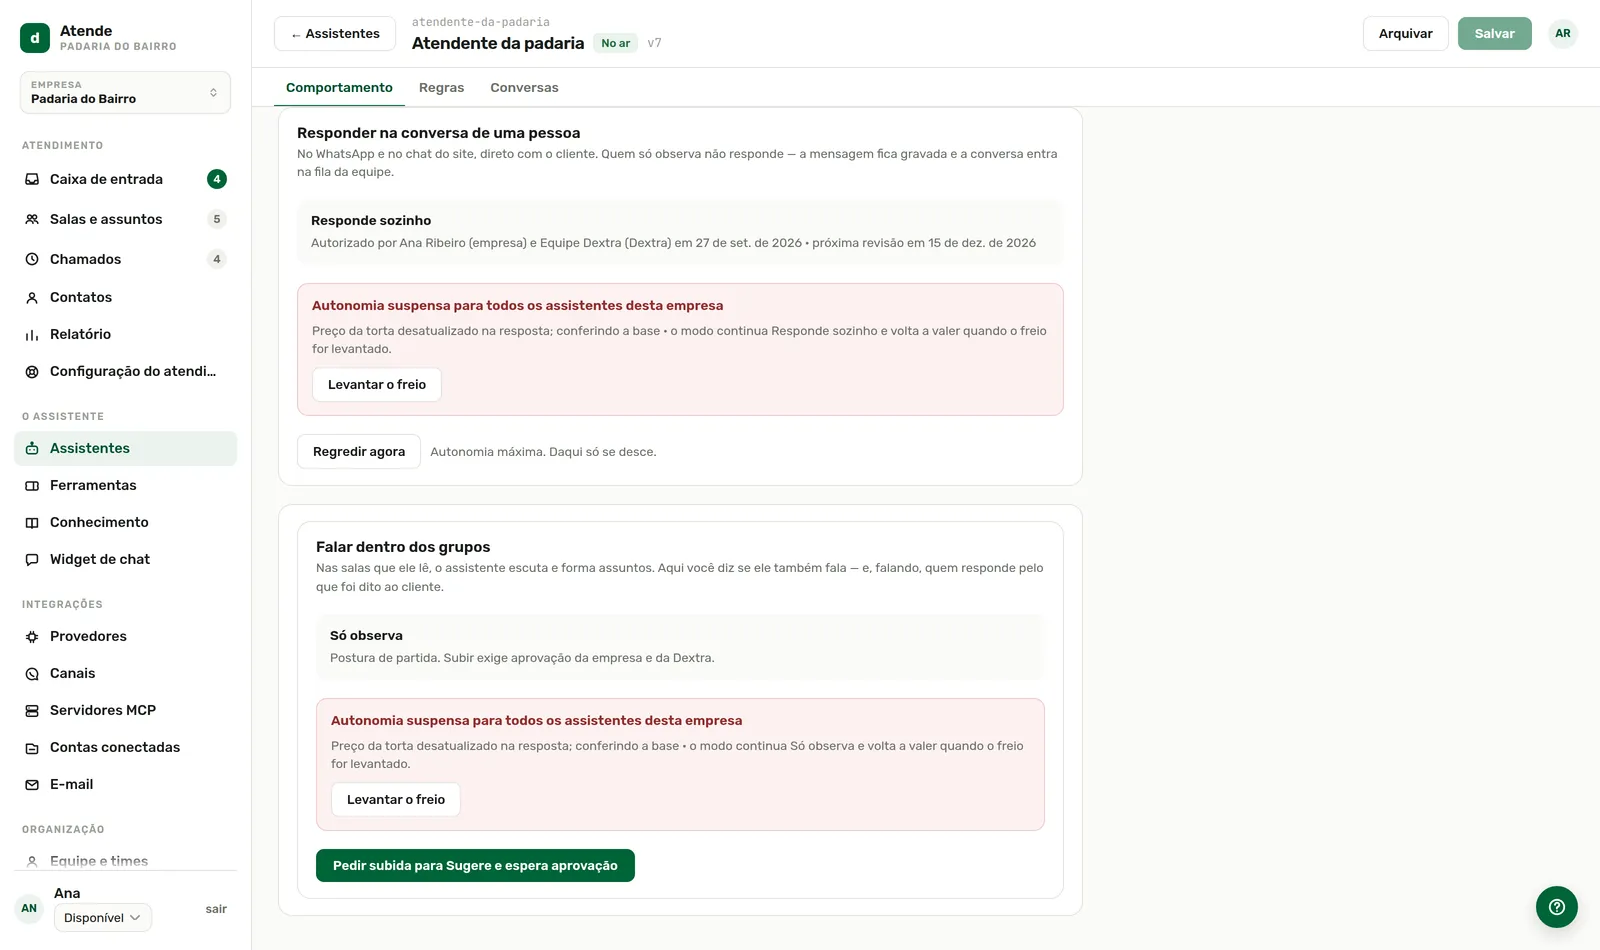Open the Conversas tab

click(x=524, y=87)
